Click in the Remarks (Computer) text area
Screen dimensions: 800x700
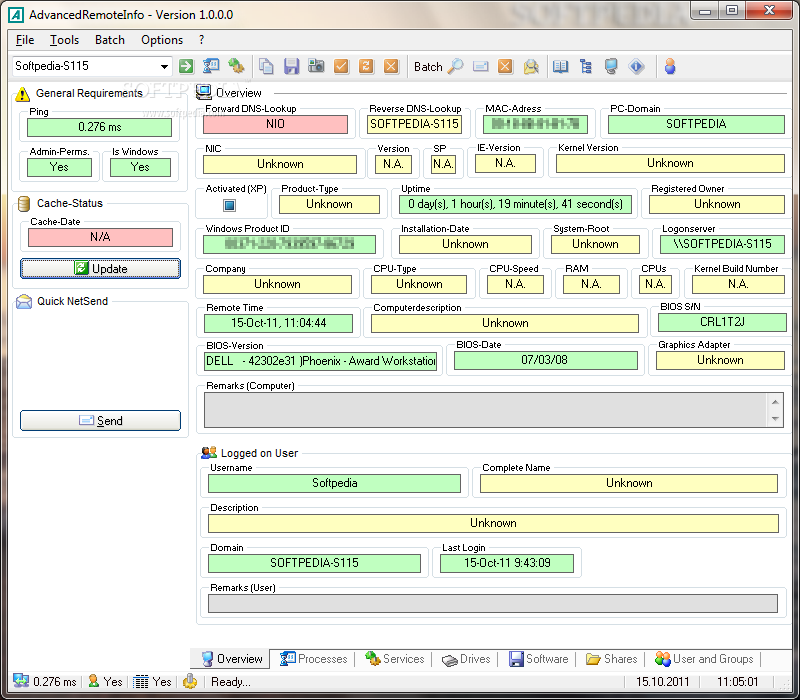click(x=486, y=410)
